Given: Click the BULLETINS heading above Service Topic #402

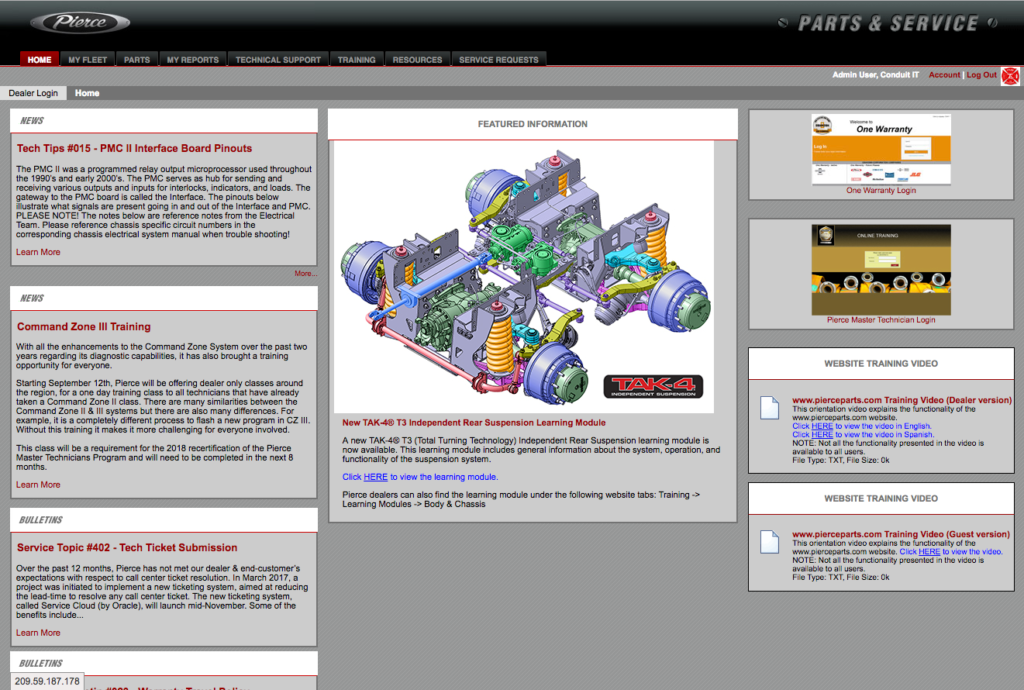Looking at the screenshot, I should pos(40,520).
